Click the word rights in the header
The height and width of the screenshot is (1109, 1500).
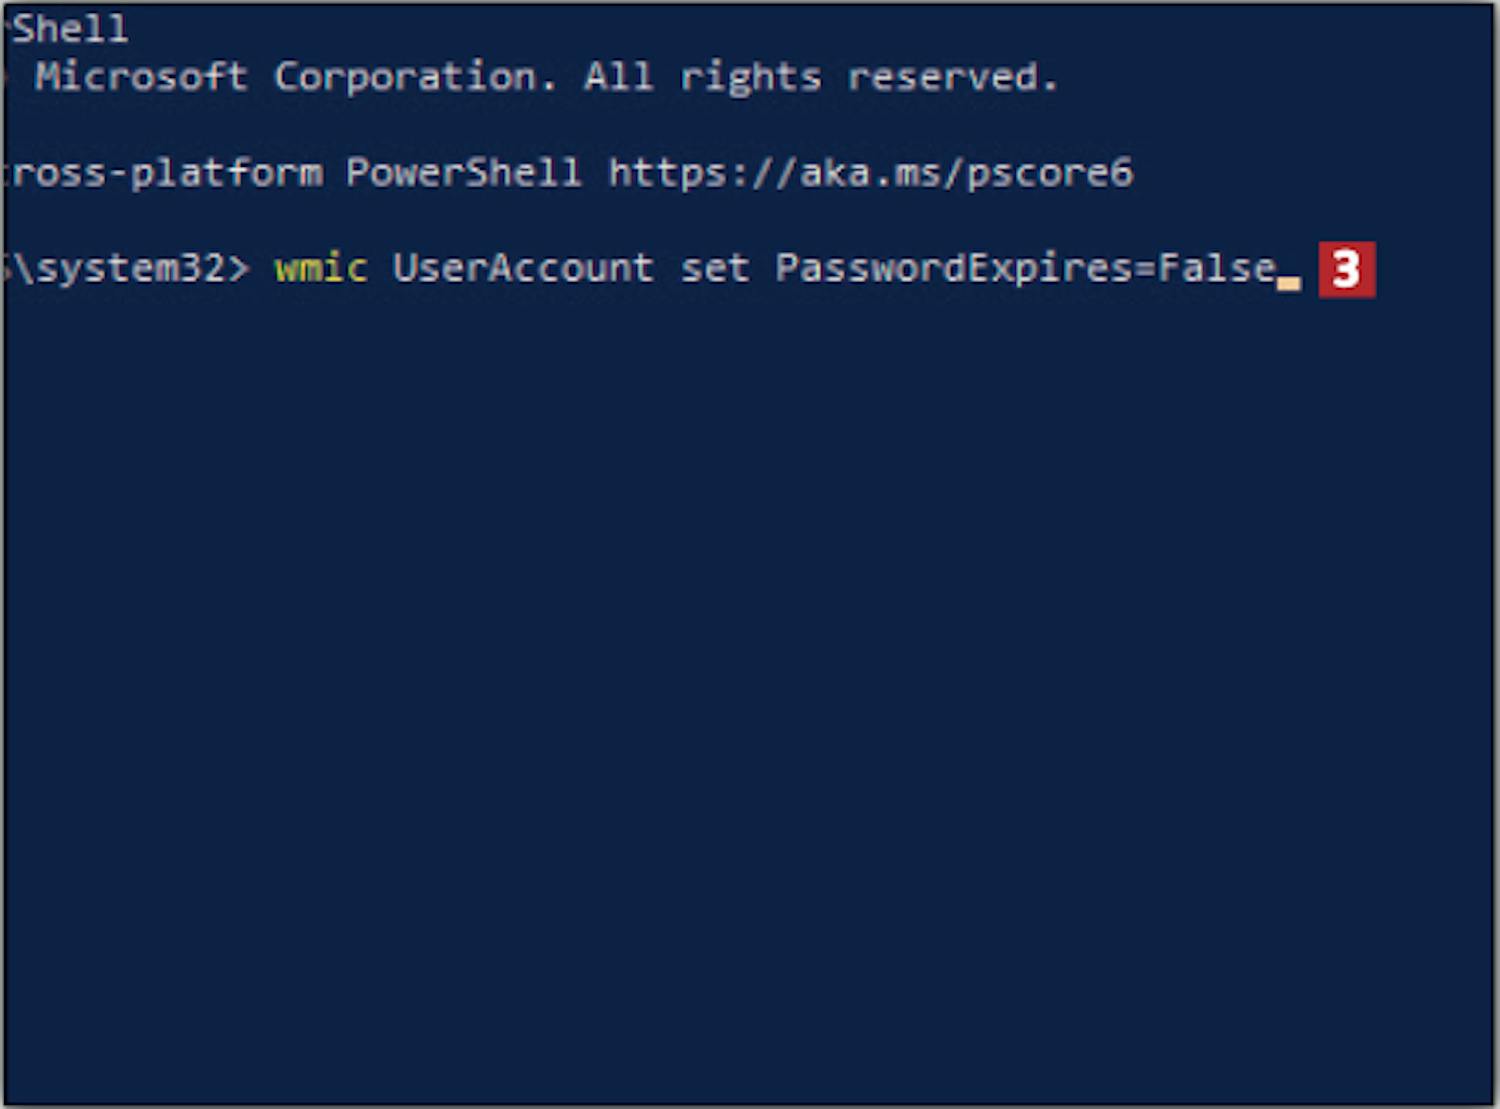(750, 77)
